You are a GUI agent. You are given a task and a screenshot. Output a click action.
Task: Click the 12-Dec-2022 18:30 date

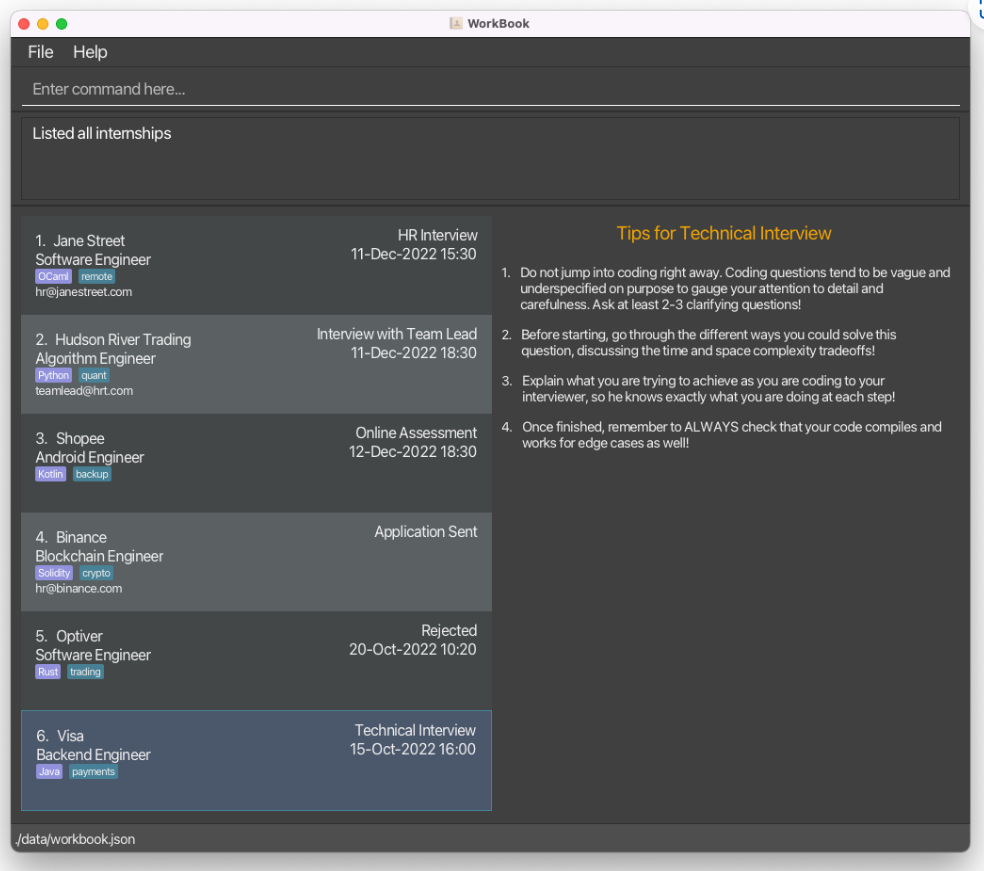[412, 452]
